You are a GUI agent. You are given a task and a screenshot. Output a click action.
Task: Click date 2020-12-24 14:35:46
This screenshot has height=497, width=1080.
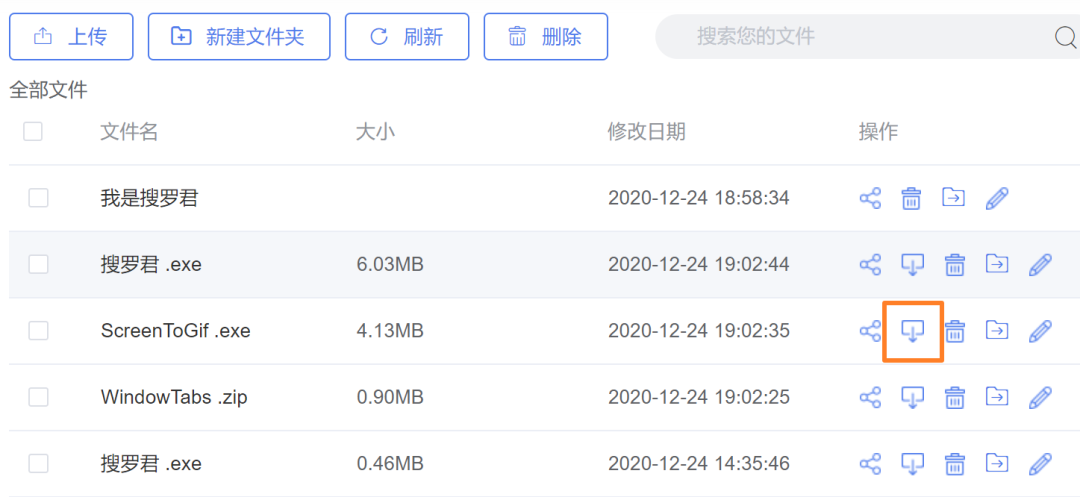coord(699,463)
